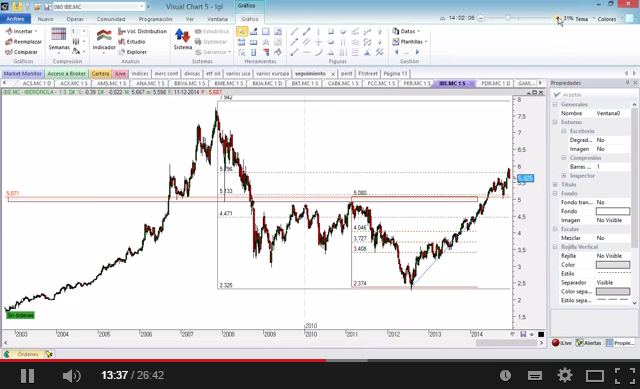
Task: Pause the video playback
Action: point(27,375)
